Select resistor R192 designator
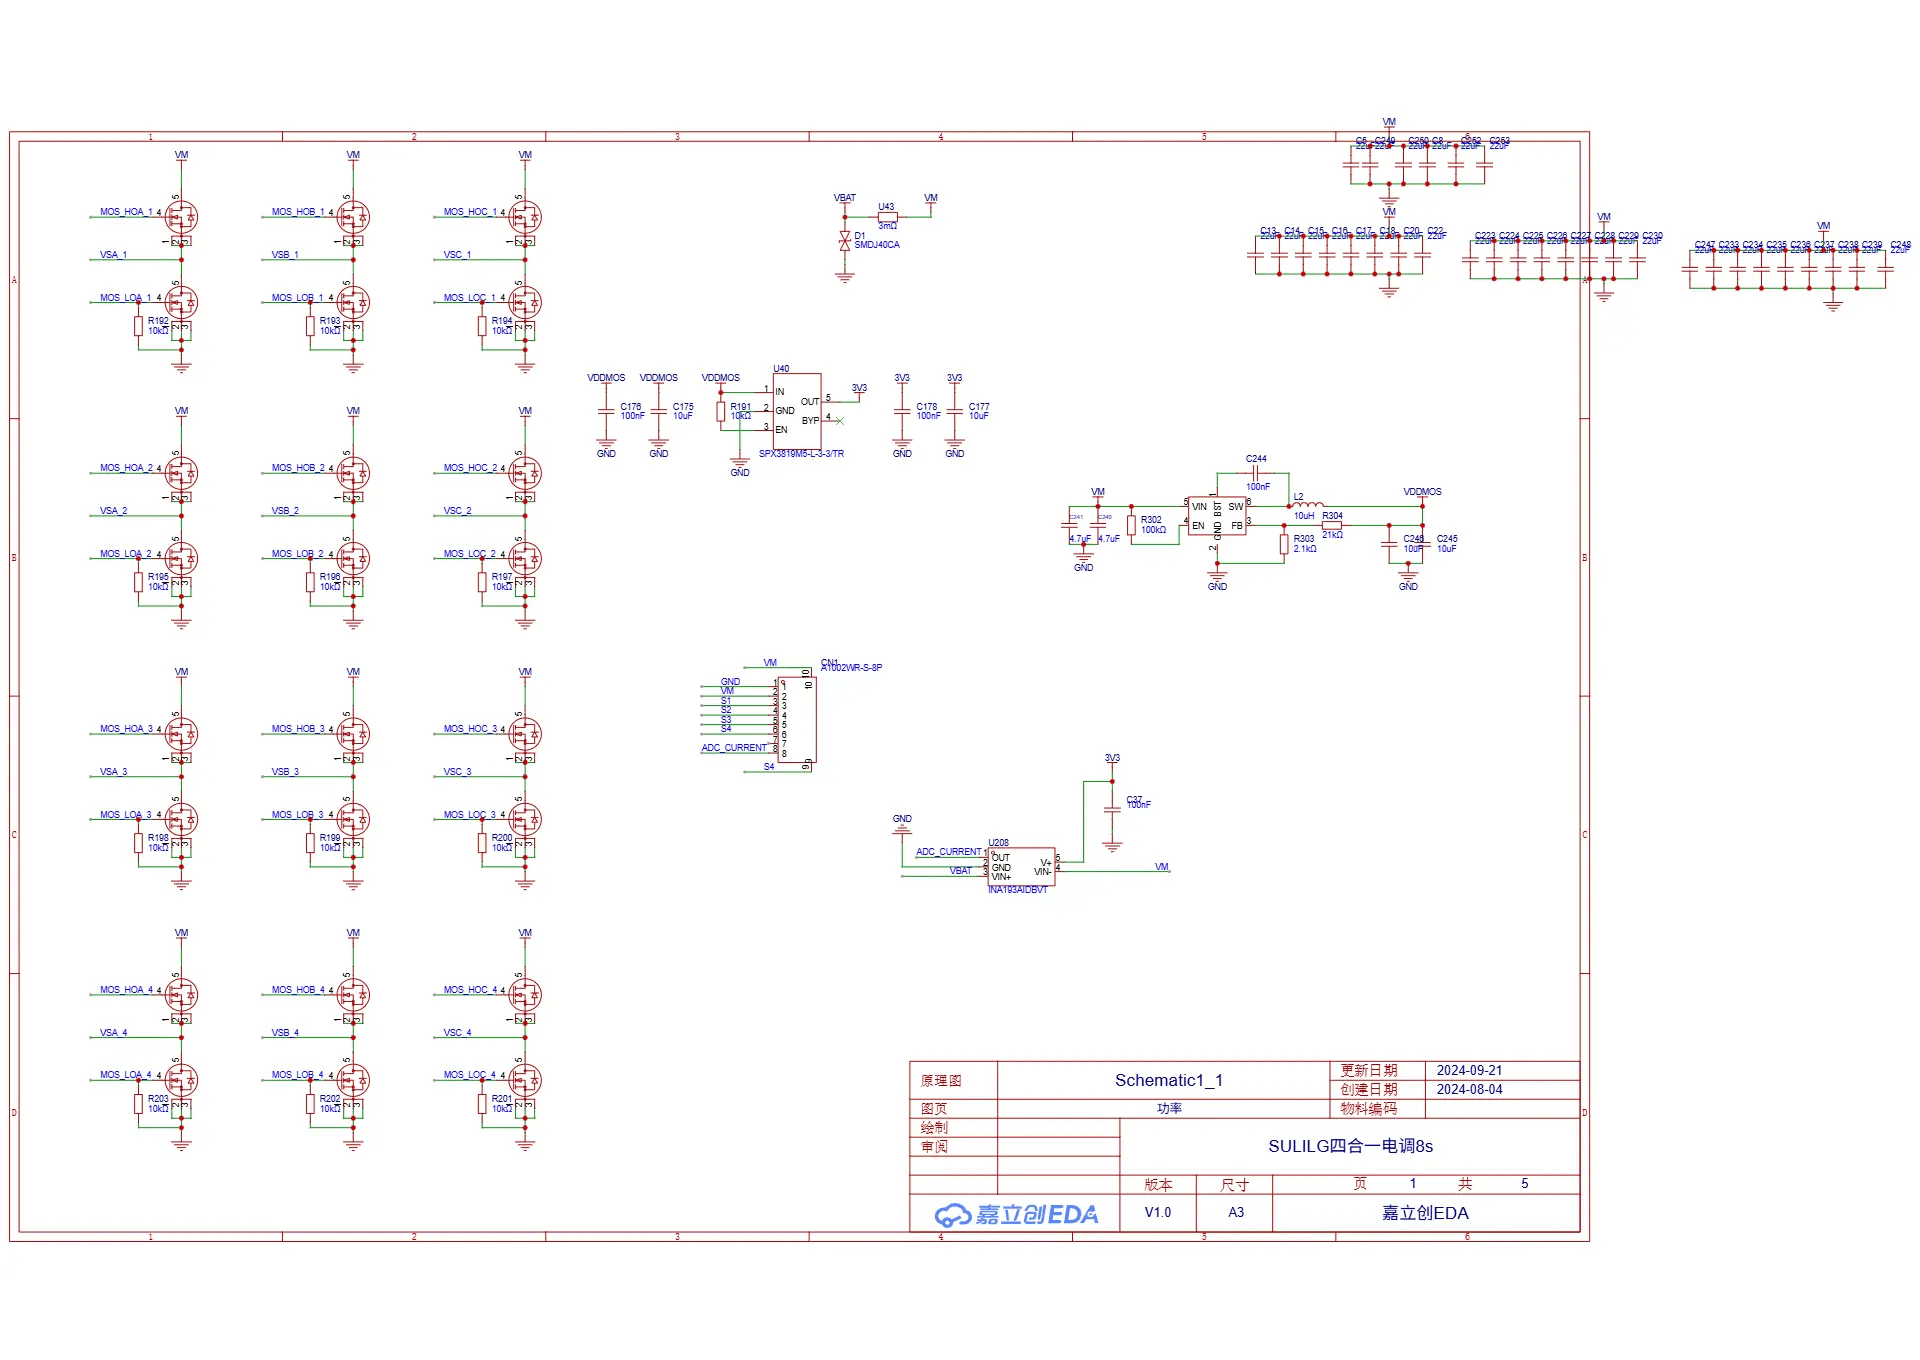 [158, 321]
